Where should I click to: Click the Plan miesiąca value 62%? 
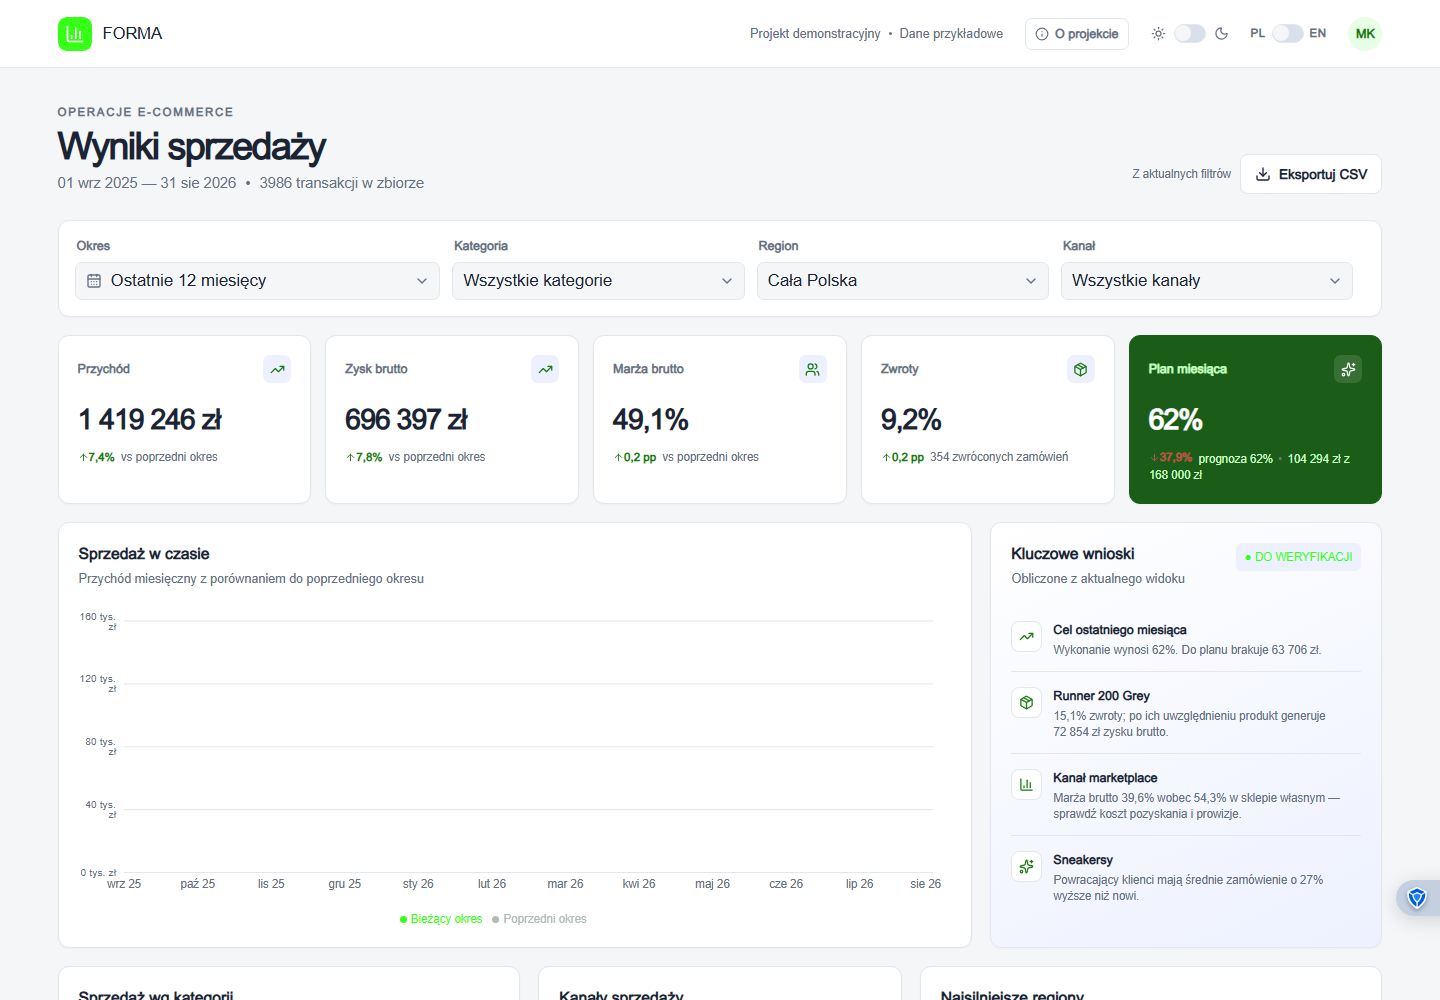pos(1176,420)
